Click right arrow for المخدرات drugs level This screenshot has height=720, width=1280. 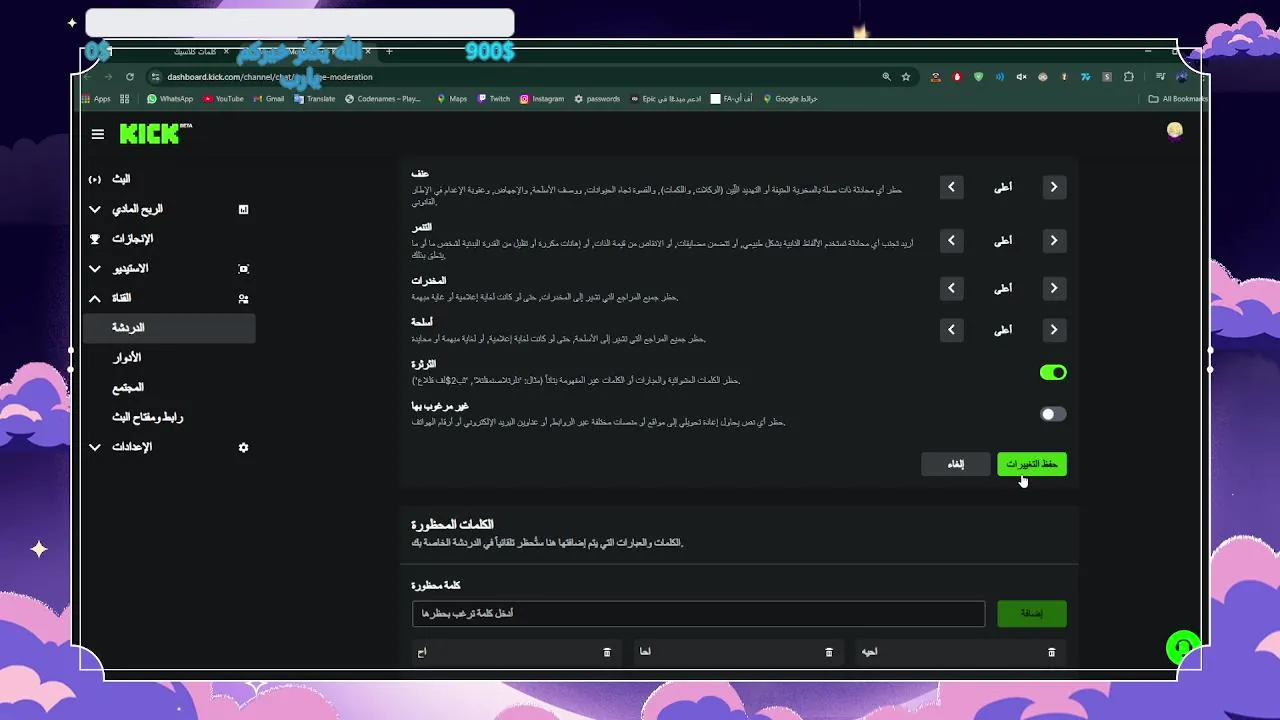point(1054,288)
